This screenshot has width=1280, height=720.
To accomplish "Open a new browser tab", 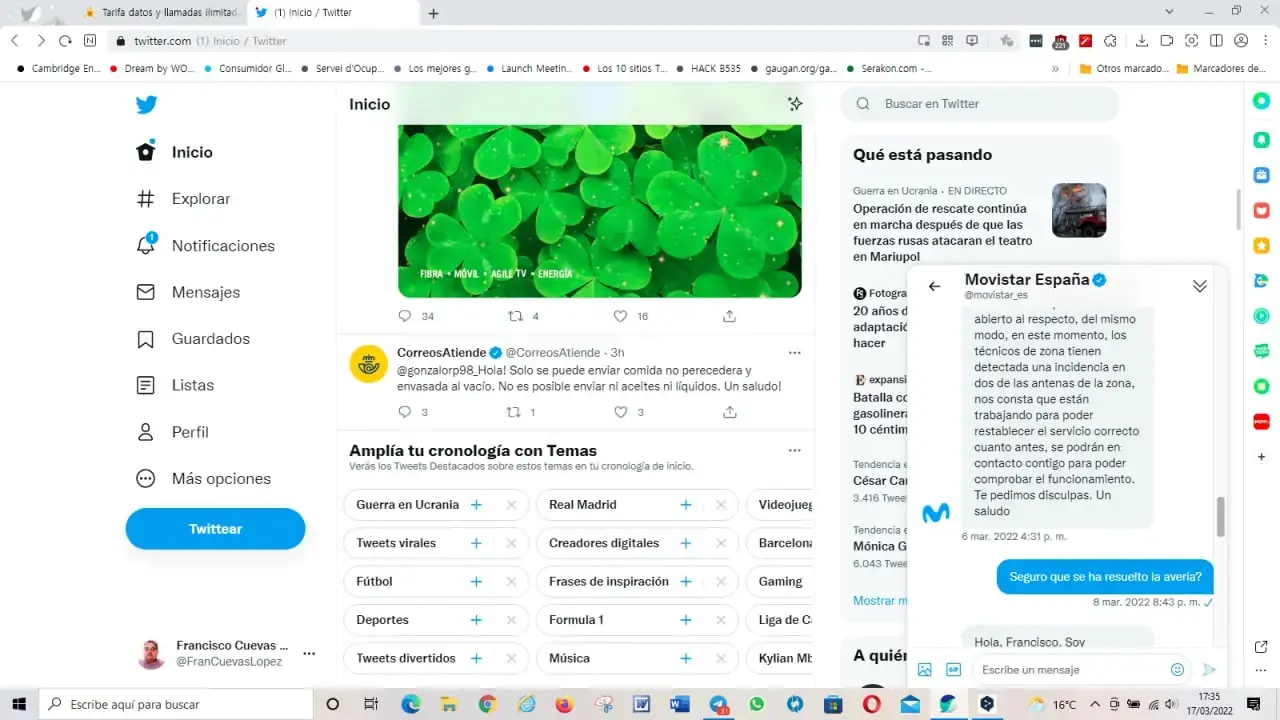I will [x=433, y=13].
